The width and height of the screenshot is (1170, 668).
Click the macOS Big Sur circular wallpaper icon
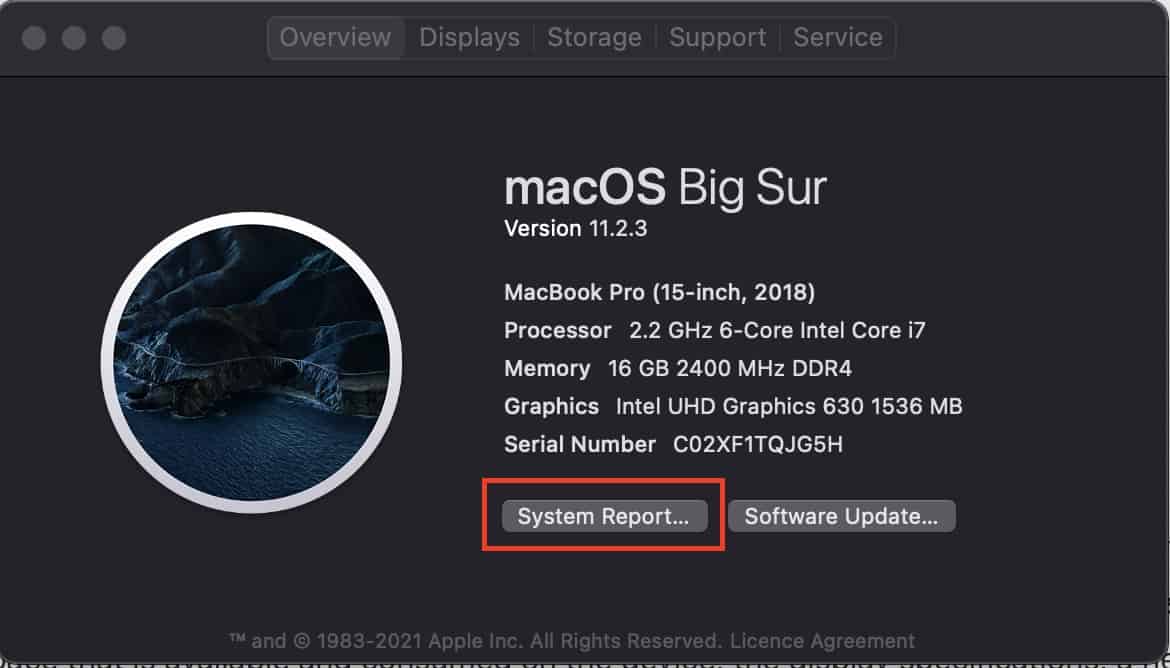click(x=251, y=363)
